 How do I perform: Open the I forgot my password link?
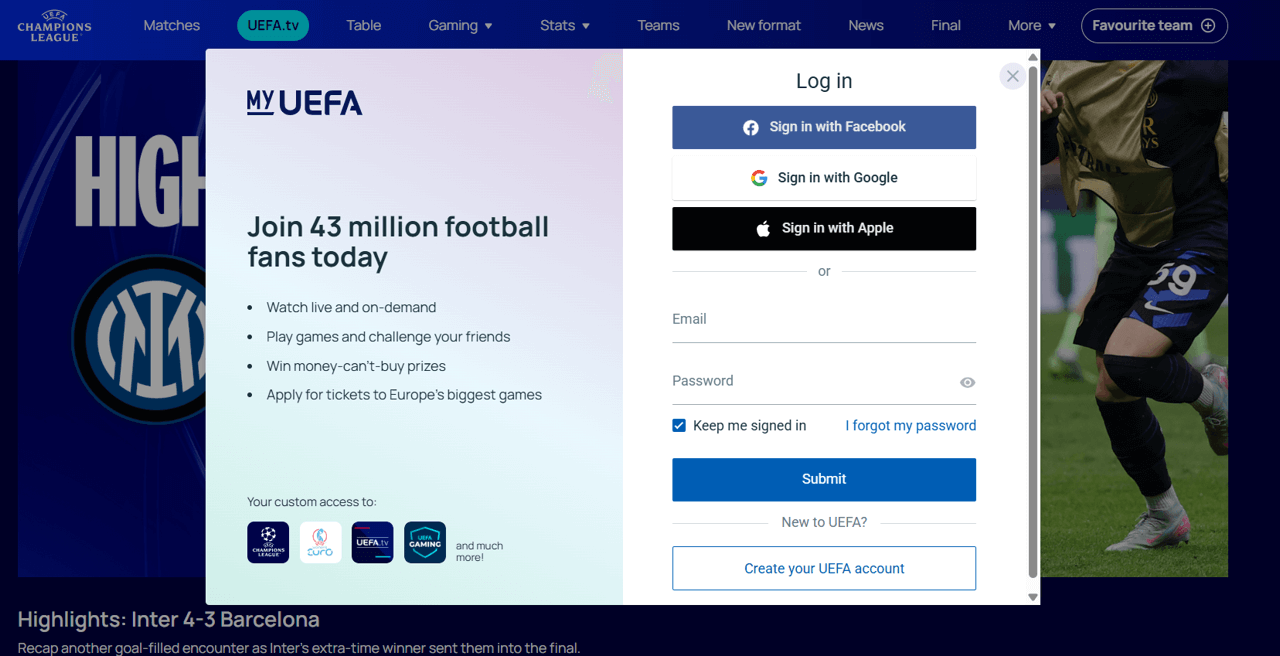click(910, 425)
